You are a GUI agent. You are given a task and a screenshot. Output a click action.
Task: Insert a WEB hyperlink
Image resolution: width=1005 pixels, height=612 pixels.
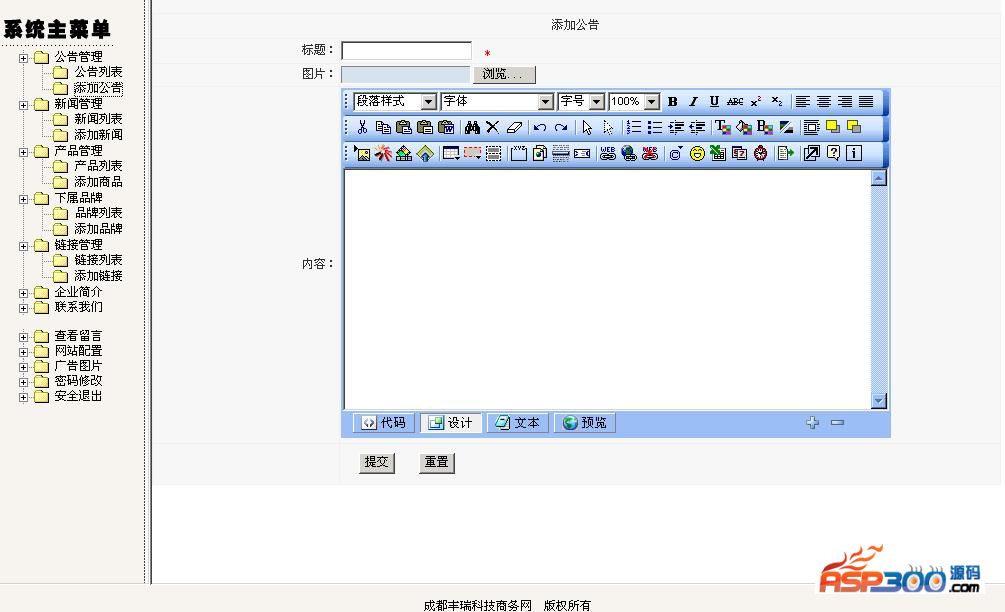[x=607, y=153]
